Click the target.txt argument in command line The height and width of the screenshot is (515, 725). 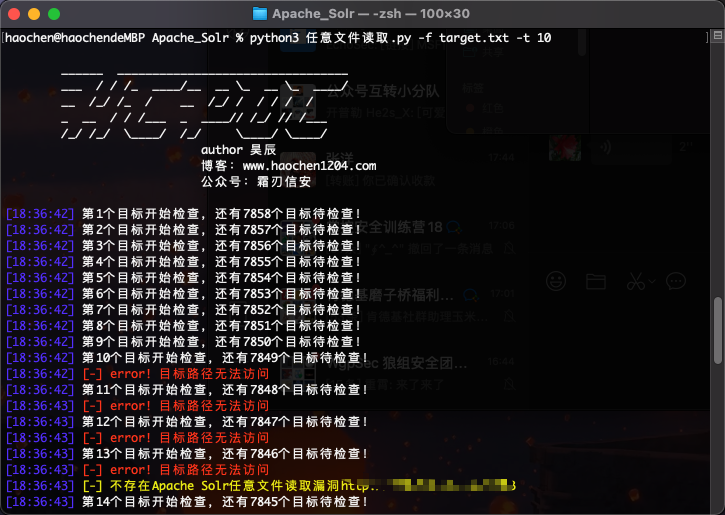click(x=474, y=38)
